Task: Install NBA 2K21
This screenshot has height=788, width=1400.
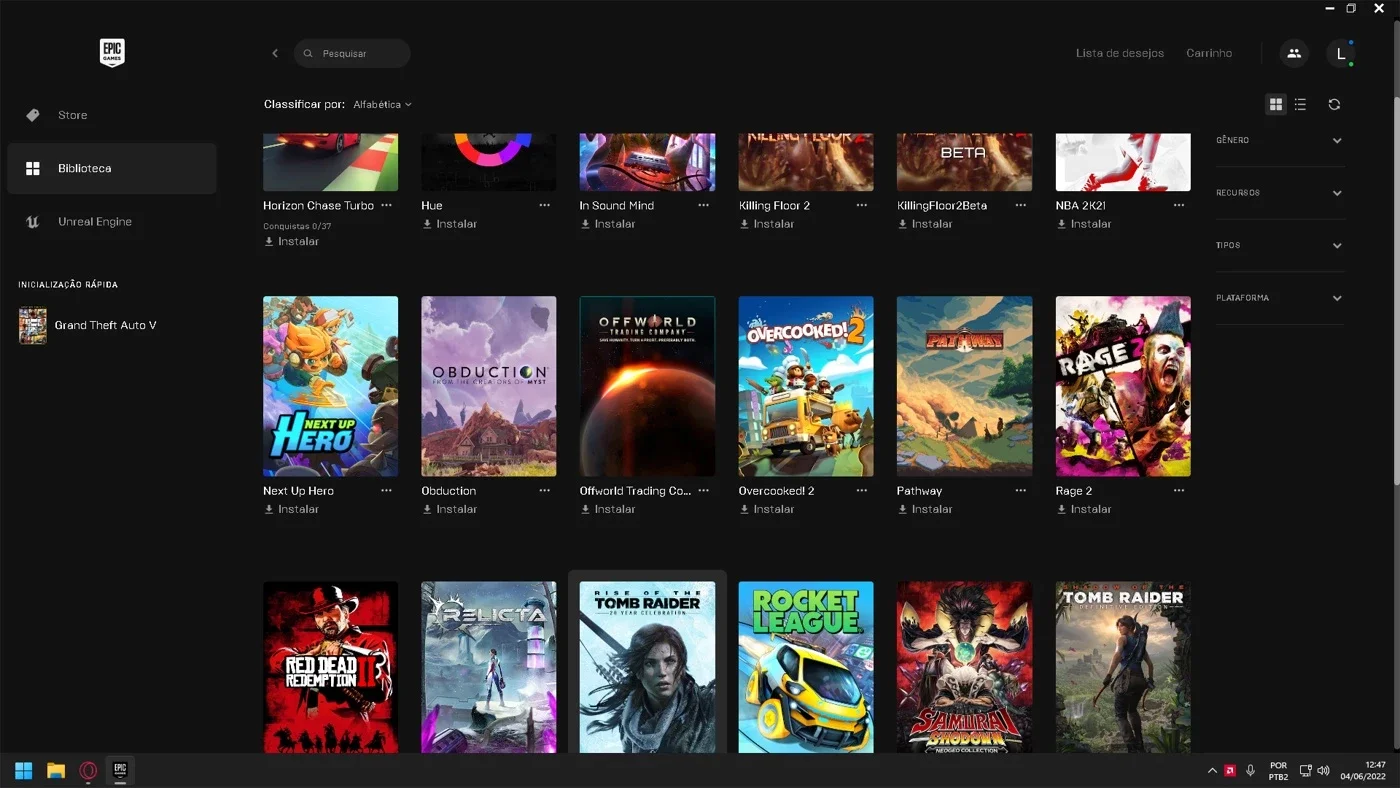Action: click(1084, 224)
